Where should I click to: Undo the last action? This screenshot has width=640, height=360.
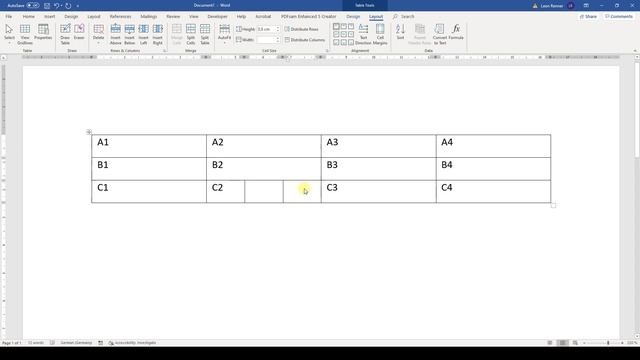pos(57,6)
